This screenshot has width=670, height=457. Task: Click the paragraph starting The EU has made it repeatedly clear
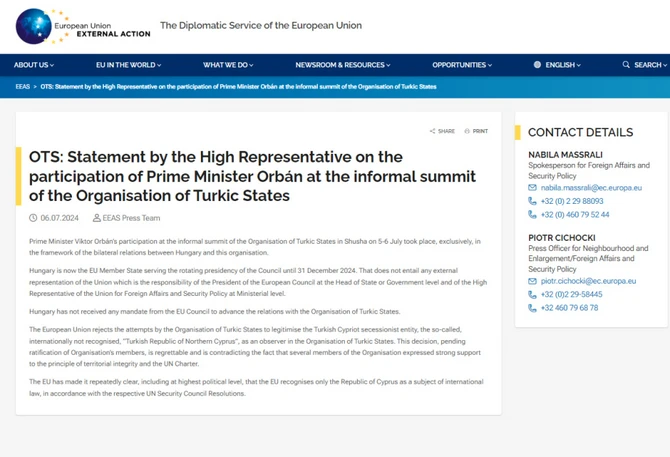coord(256,387)
